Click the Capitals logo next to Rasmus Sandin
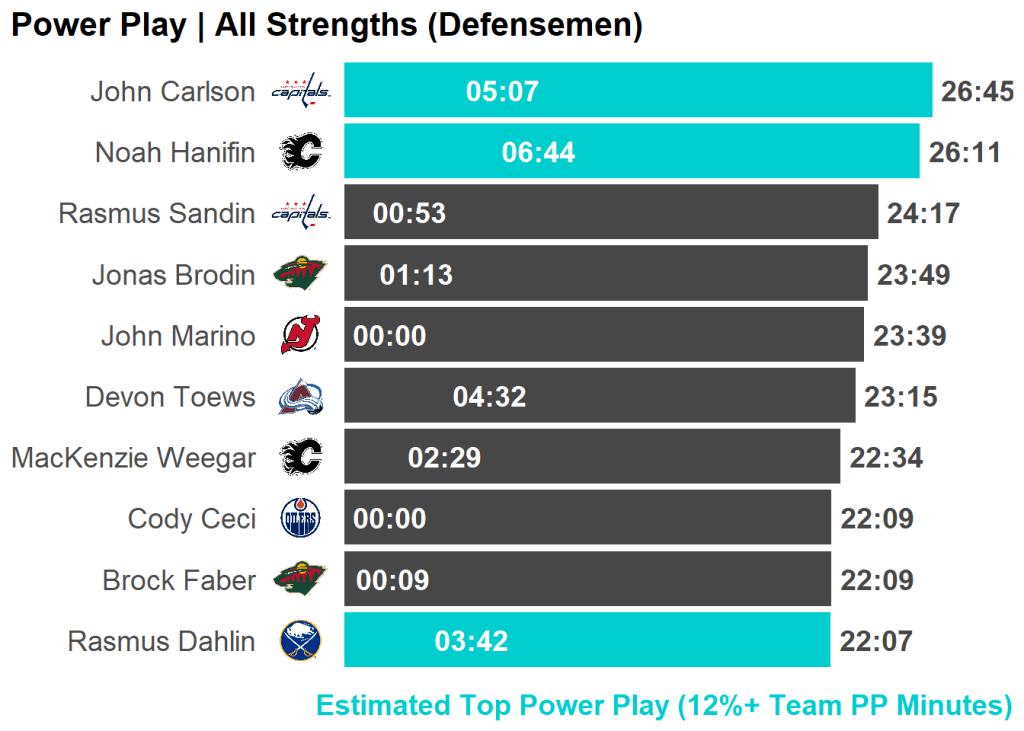The width and height of the screenshot is (1024, 731). click(x=300, y=213)
